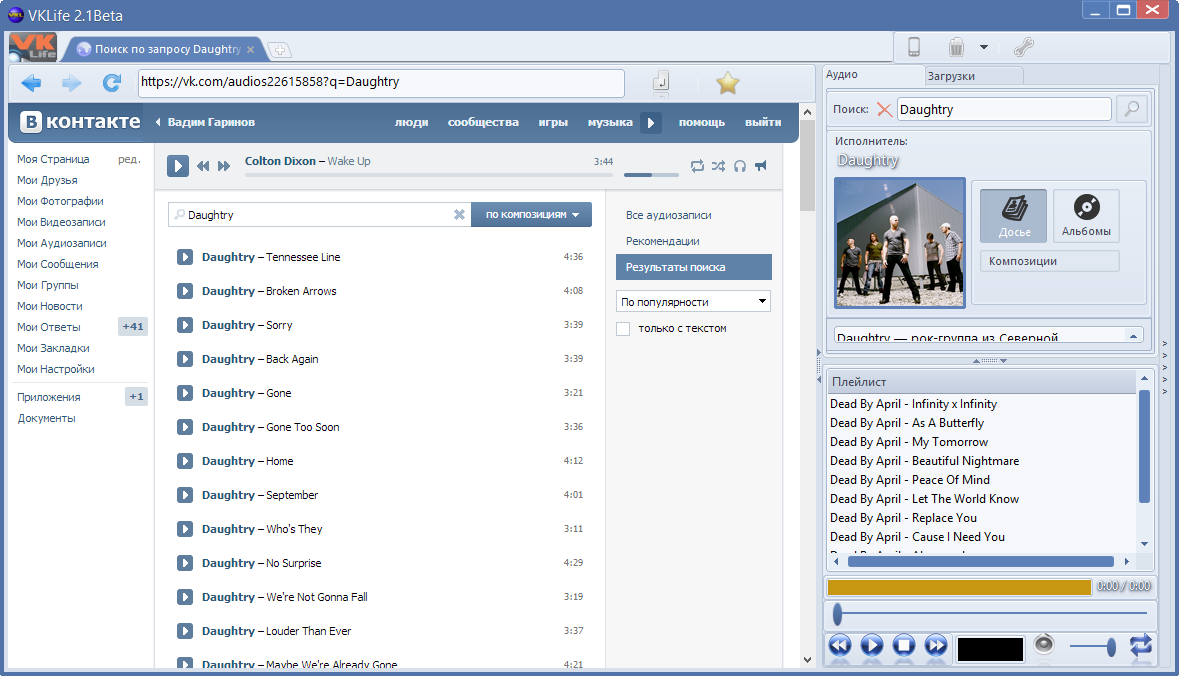Open 'Мои Аудиозаписи' in left menu

[62, 243]
